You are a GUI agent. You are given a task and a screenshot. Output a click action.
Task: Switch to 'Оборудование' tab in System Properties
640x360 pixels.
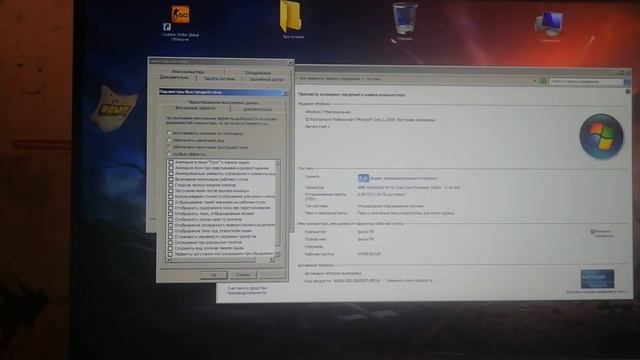pyautogui.click(x=258, y=73)
